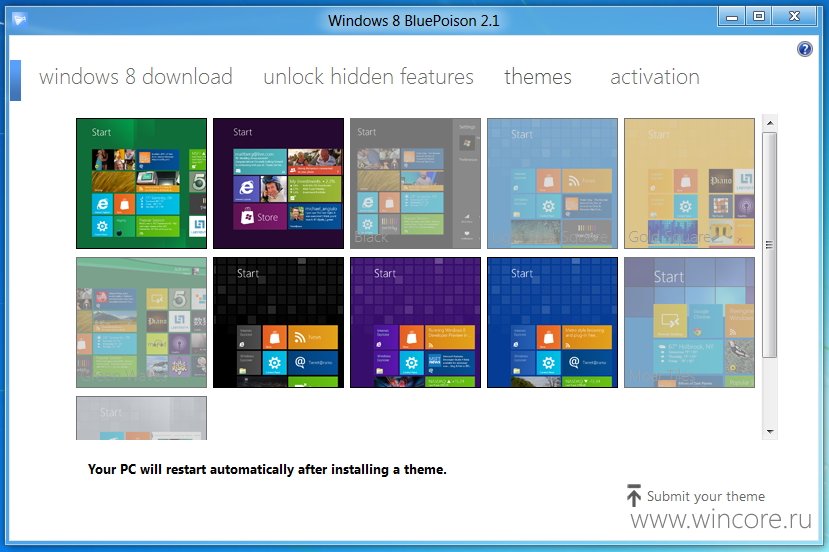Click the text 'Your PC will restart automatically after installing a theme.'
829x552 pixels.
[267, 470]
